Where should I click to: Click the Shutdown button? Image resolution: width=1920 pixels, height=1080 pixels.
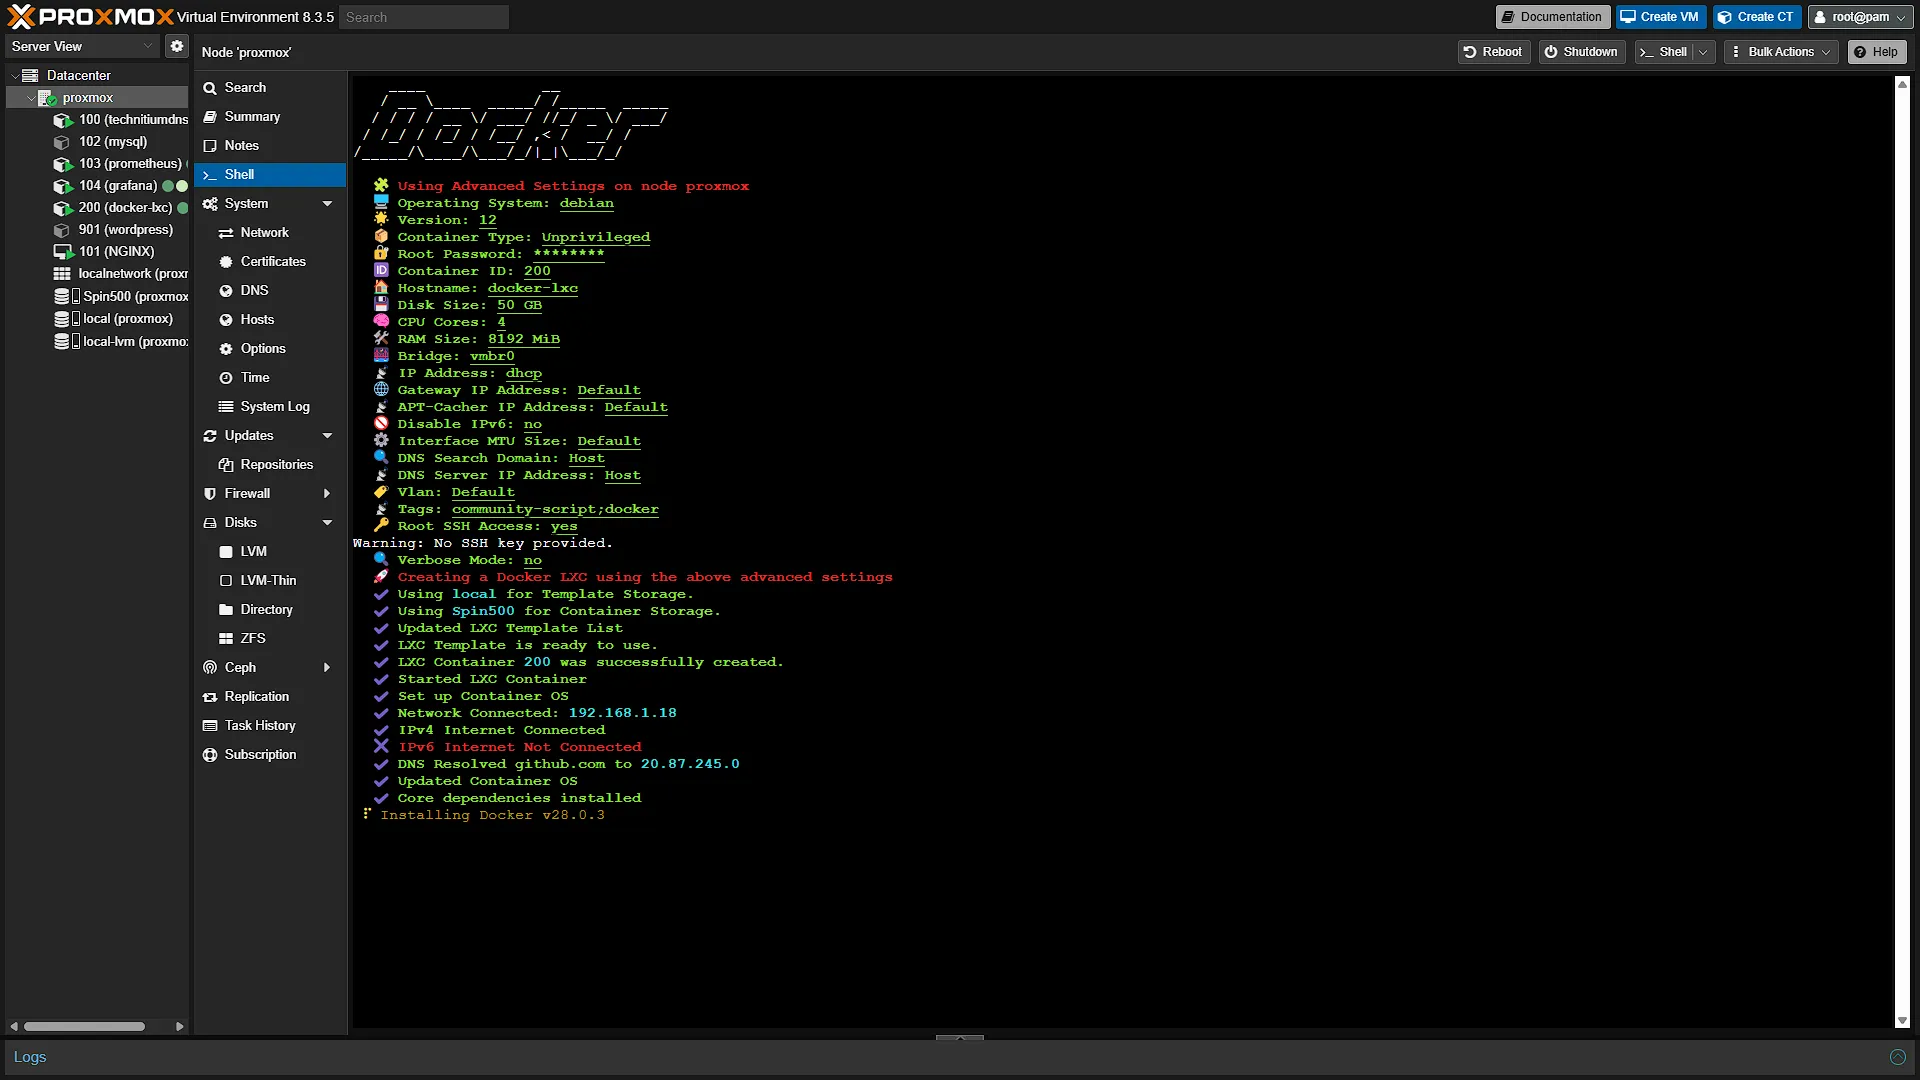pos(1581,52)
